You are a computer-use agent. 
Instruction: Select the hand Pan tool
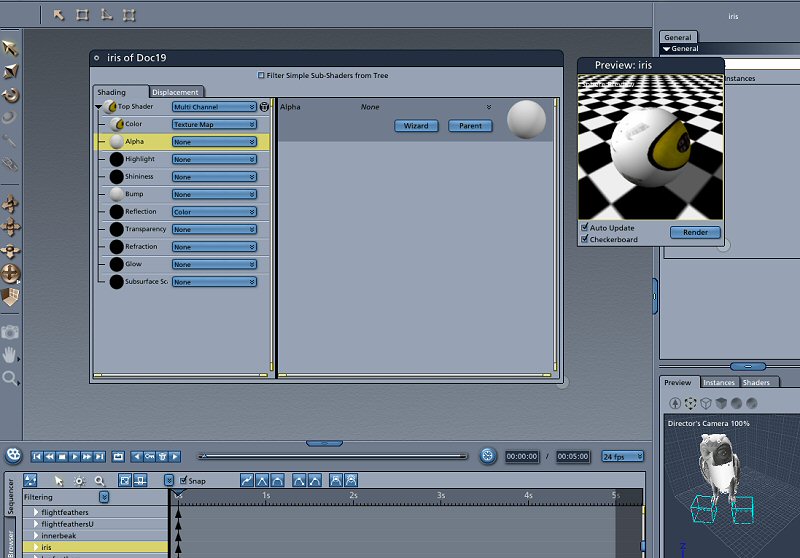click(11, 355)
